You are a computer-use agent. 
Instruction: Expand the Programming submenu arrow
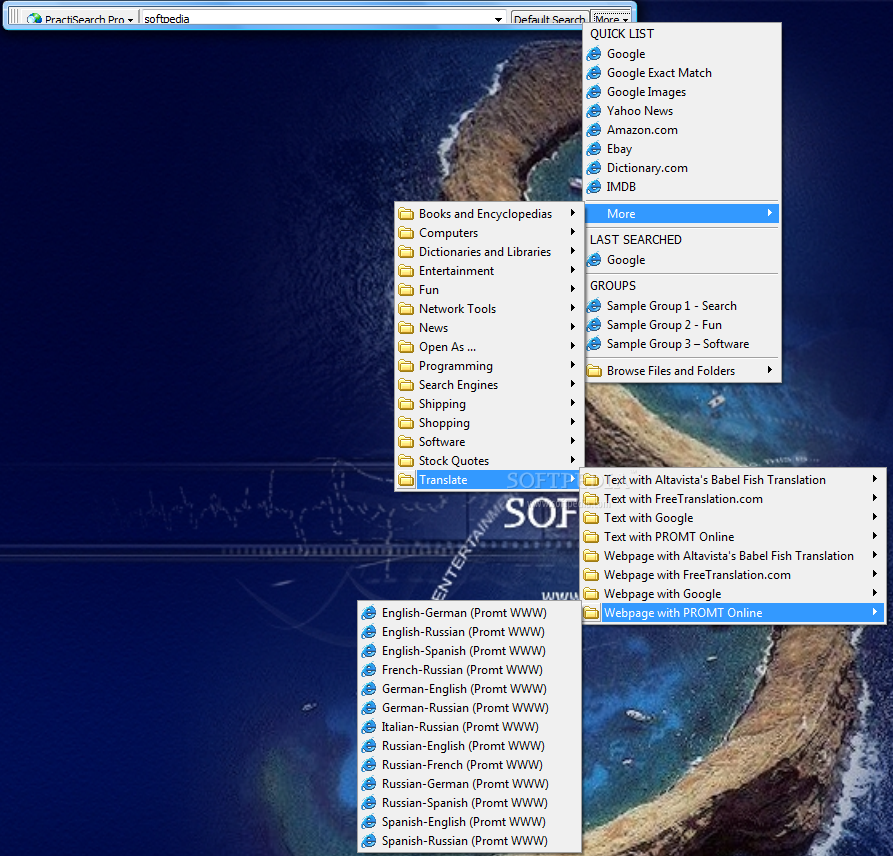click(573, 364)
